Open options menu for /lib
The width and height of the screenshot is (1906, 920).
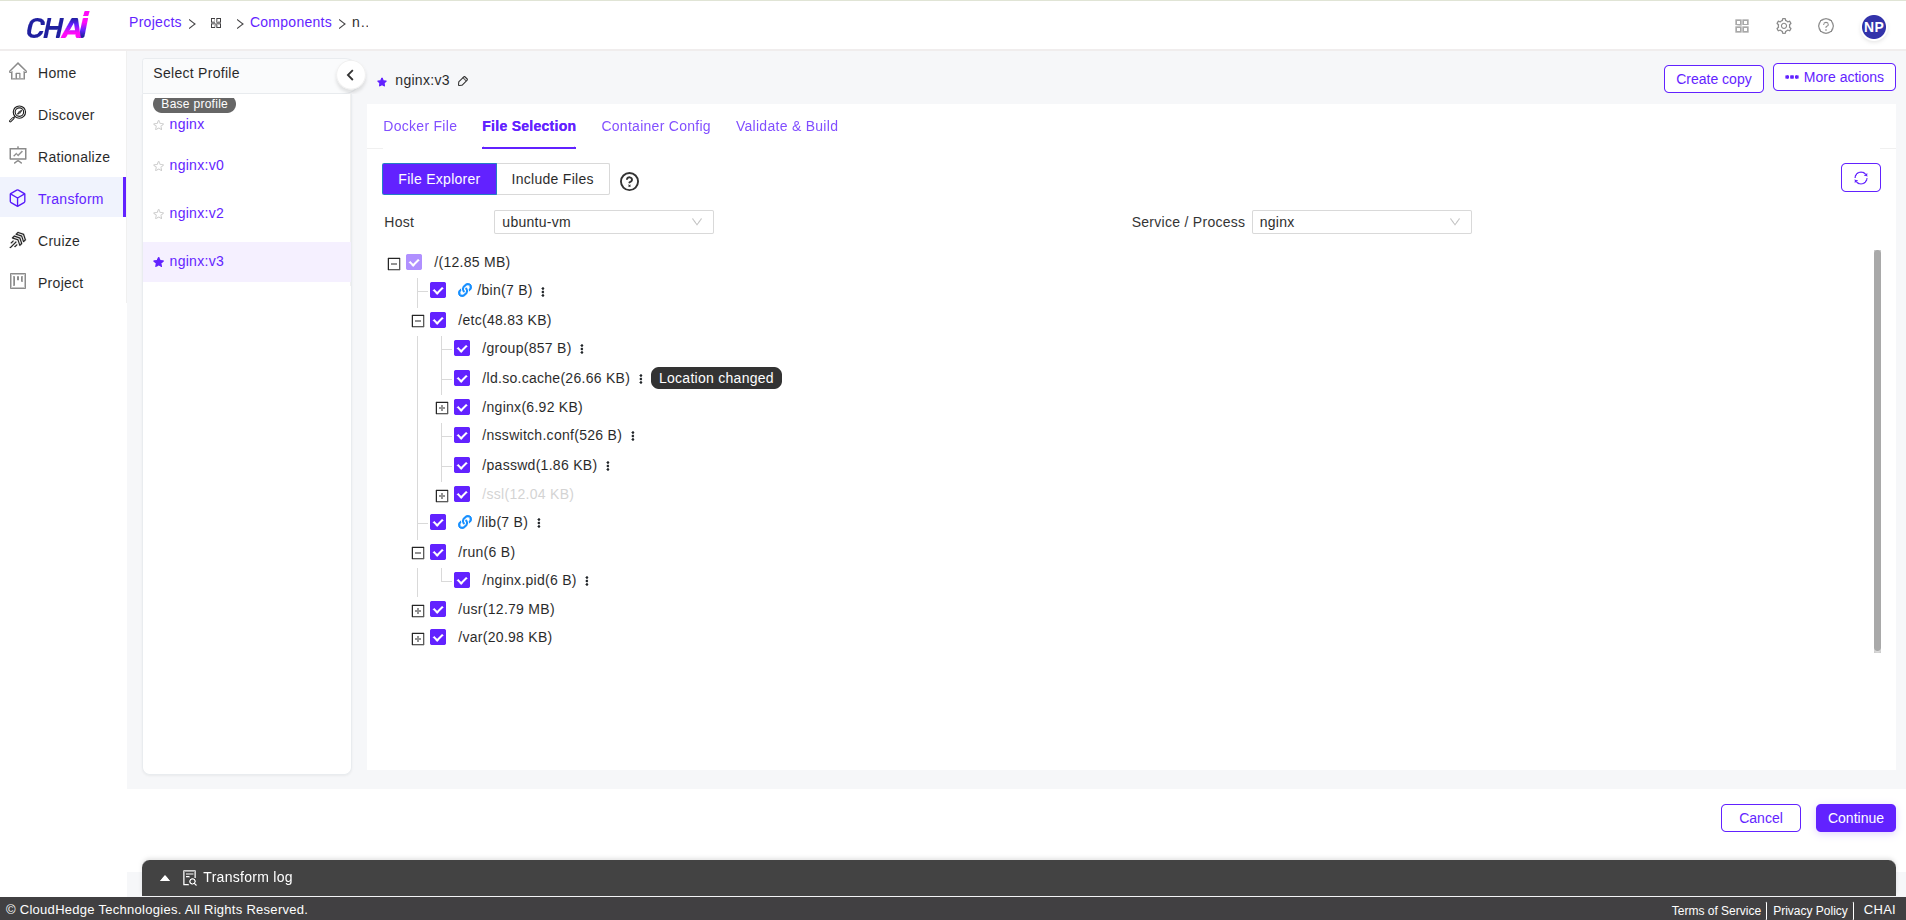[x=539, y=523]
